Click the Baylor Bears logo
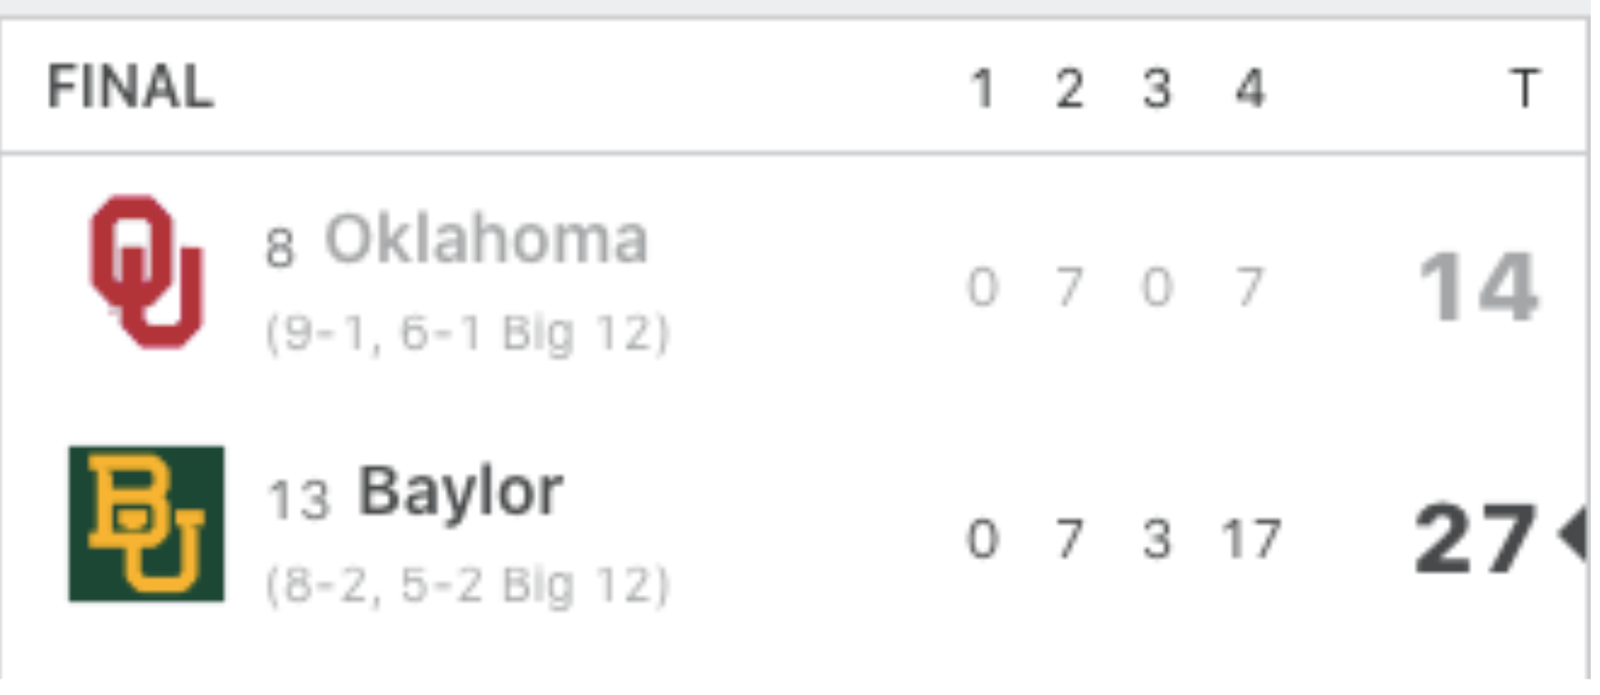This screenshot has height=695, width=1600. [147, 524]
